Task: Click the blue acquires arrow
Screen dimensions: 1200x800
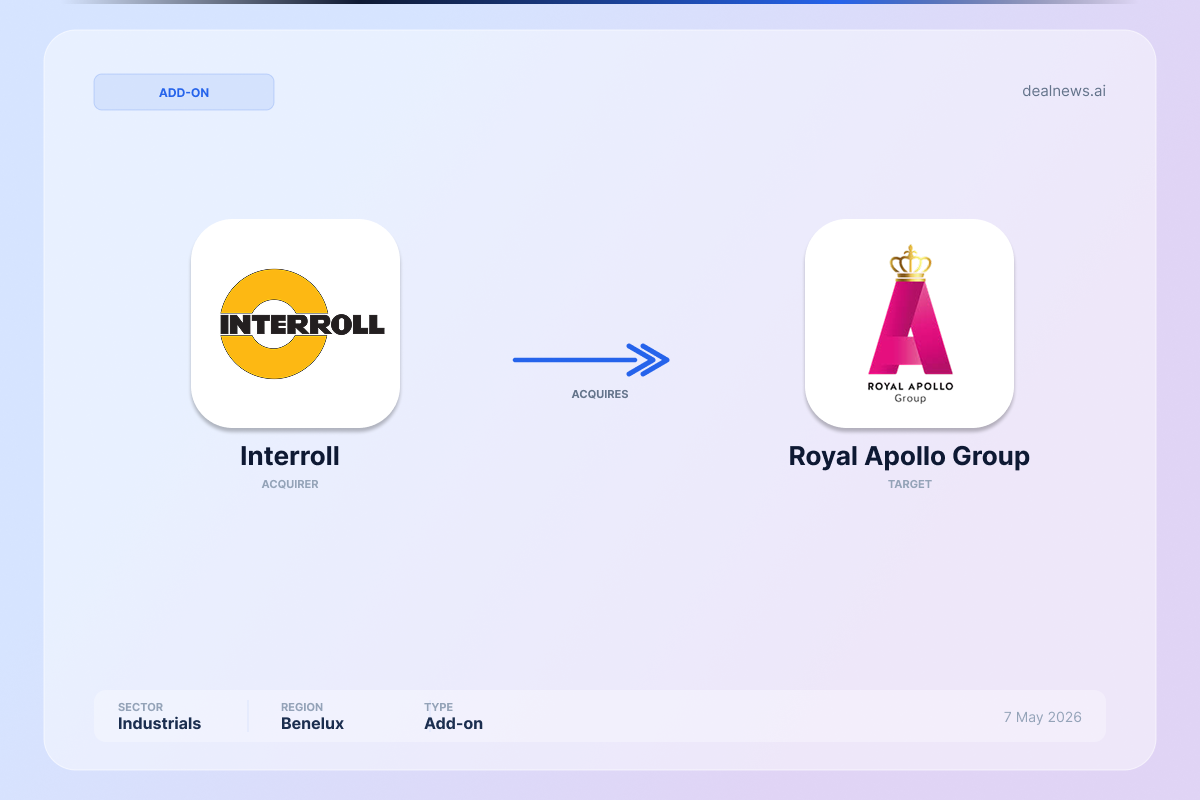Action: [x=591, y=360]
